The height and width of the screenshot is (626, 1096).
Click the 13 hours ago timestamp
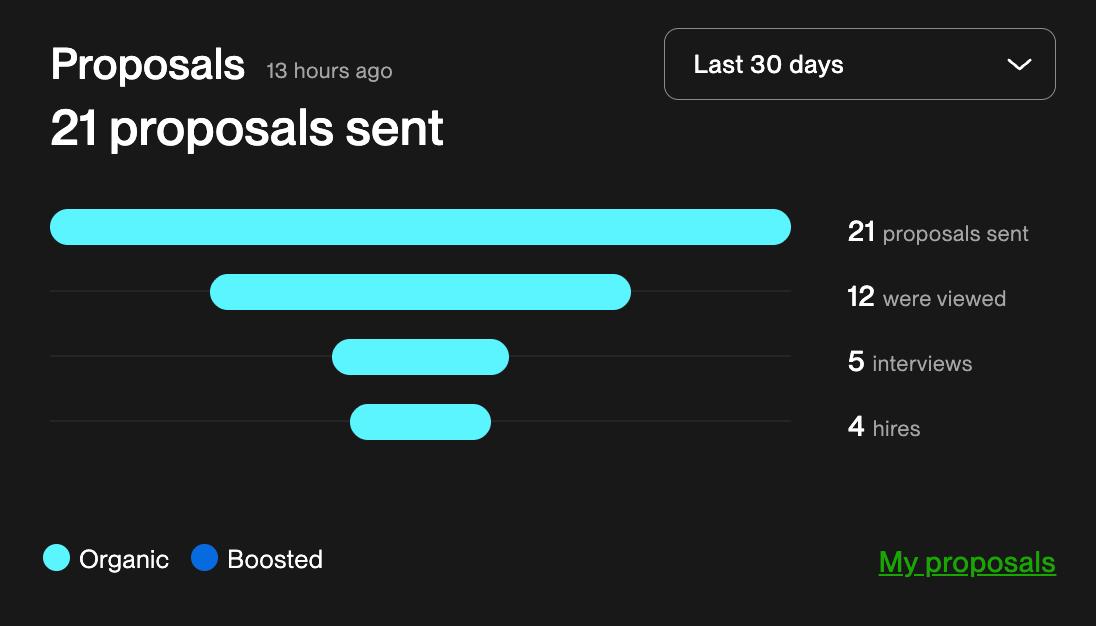point(328,70)
